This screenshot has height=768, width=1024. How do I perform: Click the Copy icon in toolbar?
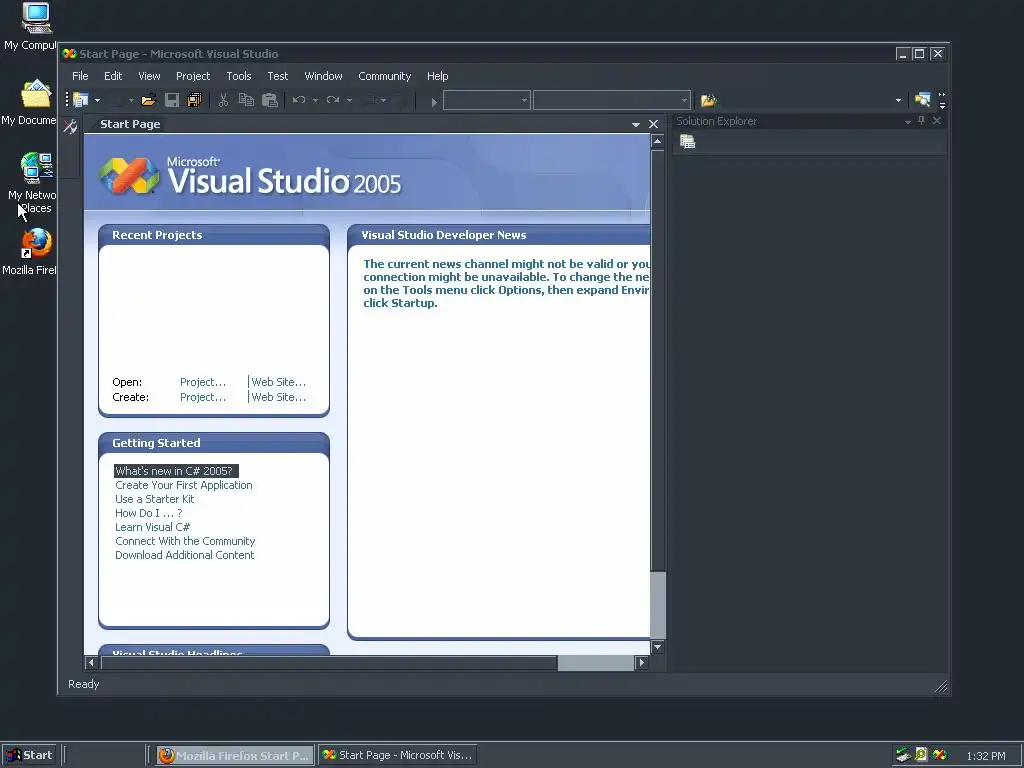tap(246, 100)
